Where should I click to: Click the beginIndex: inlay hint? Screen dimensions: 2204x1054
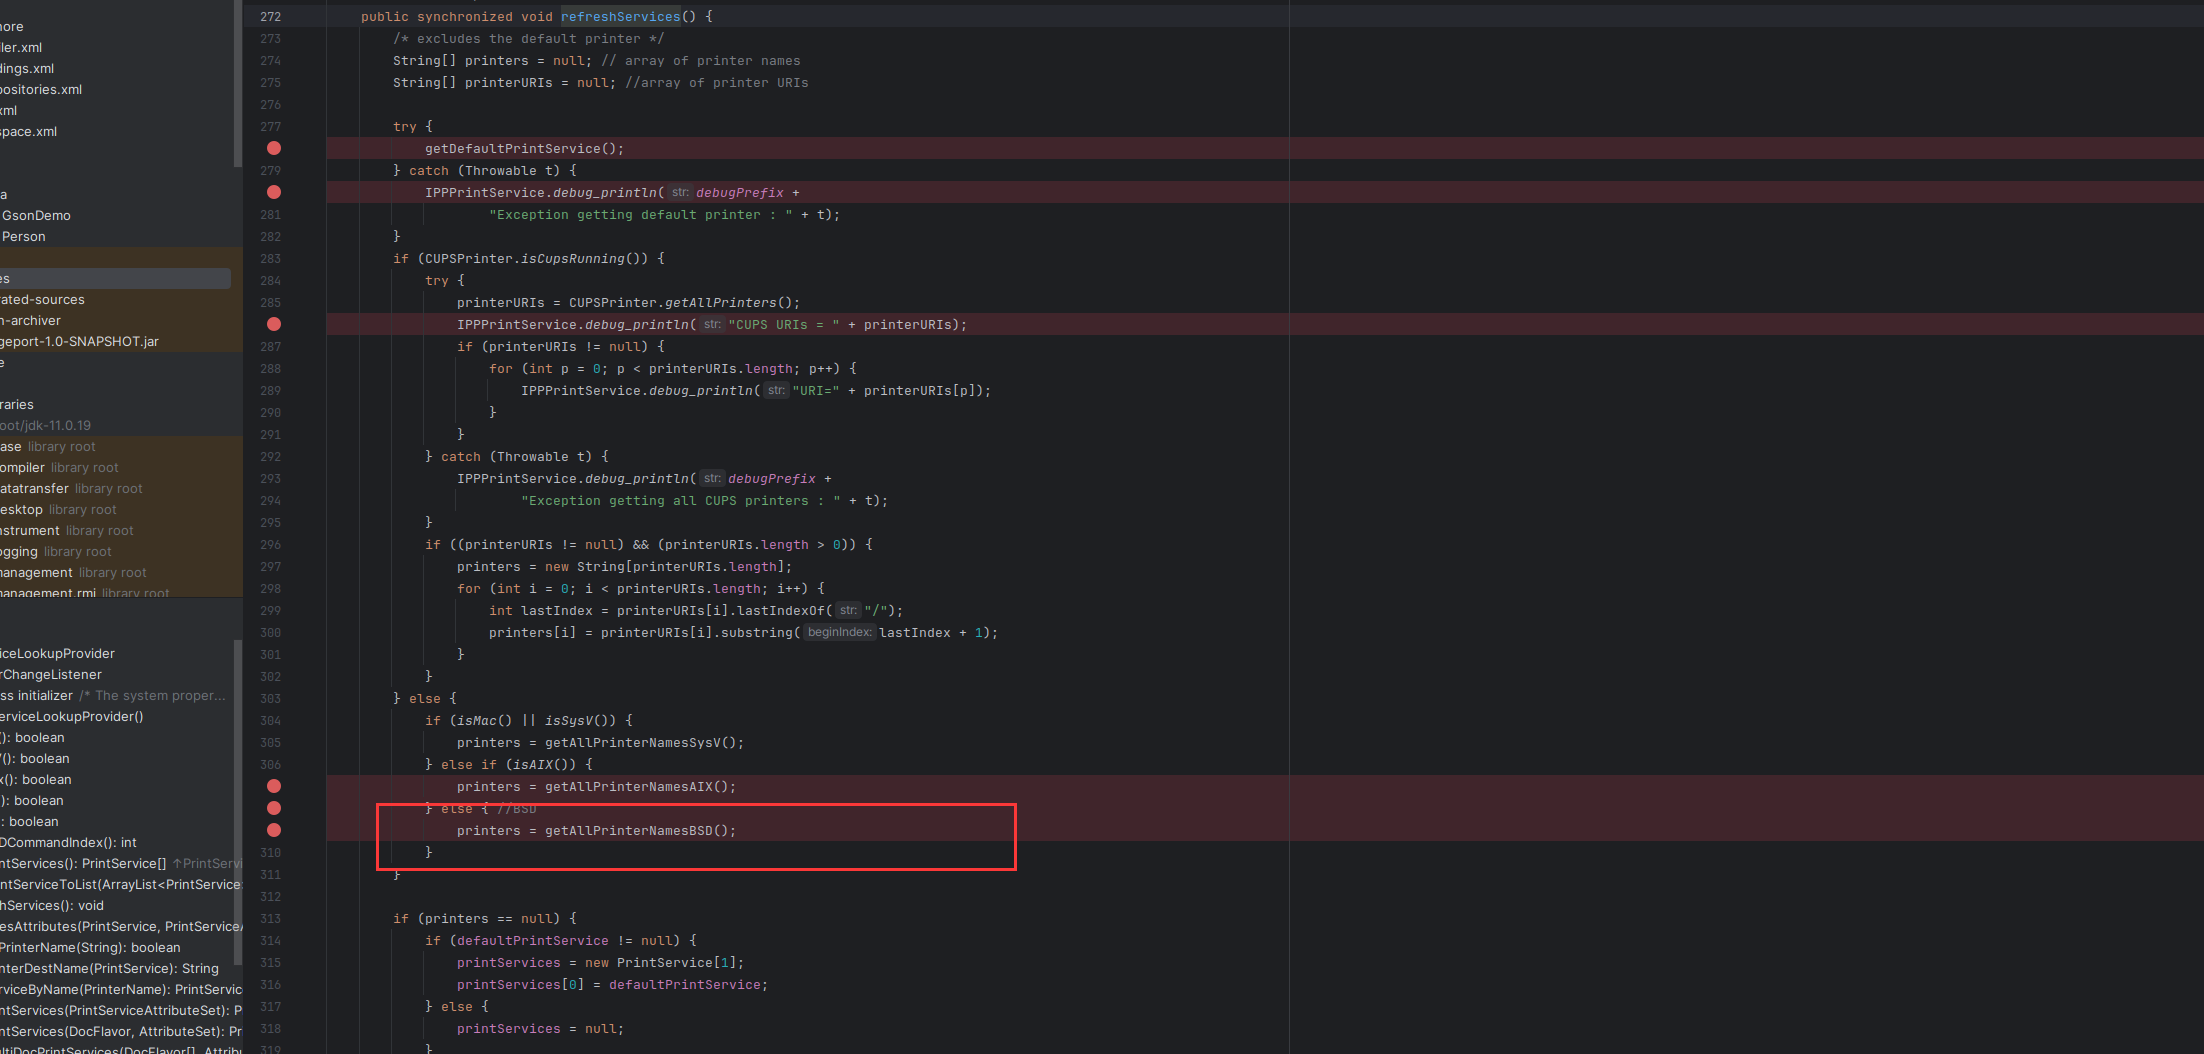click(839, 632)
